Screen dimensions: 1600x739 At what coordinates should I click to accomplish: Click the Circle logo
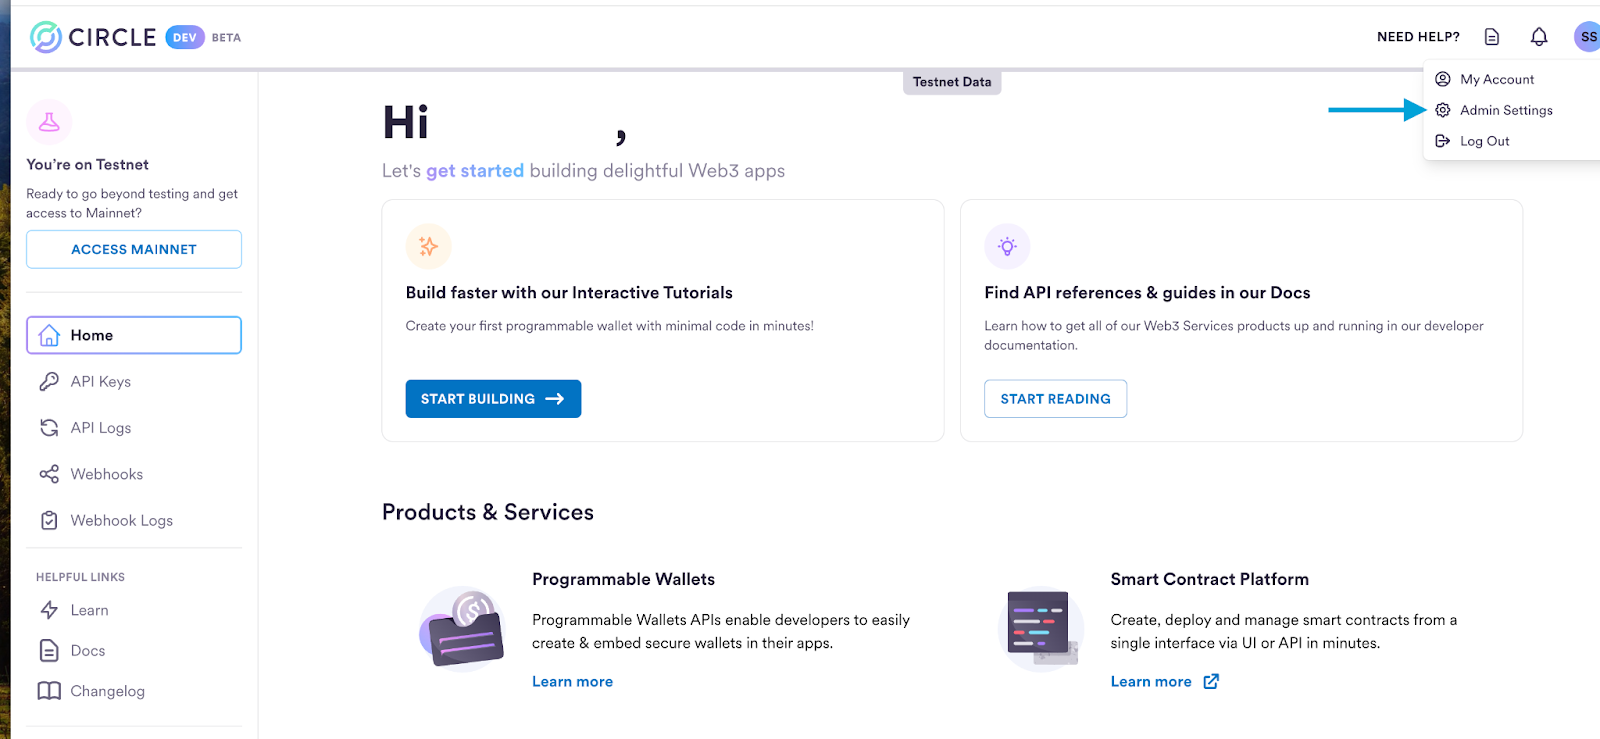point(93,37)
